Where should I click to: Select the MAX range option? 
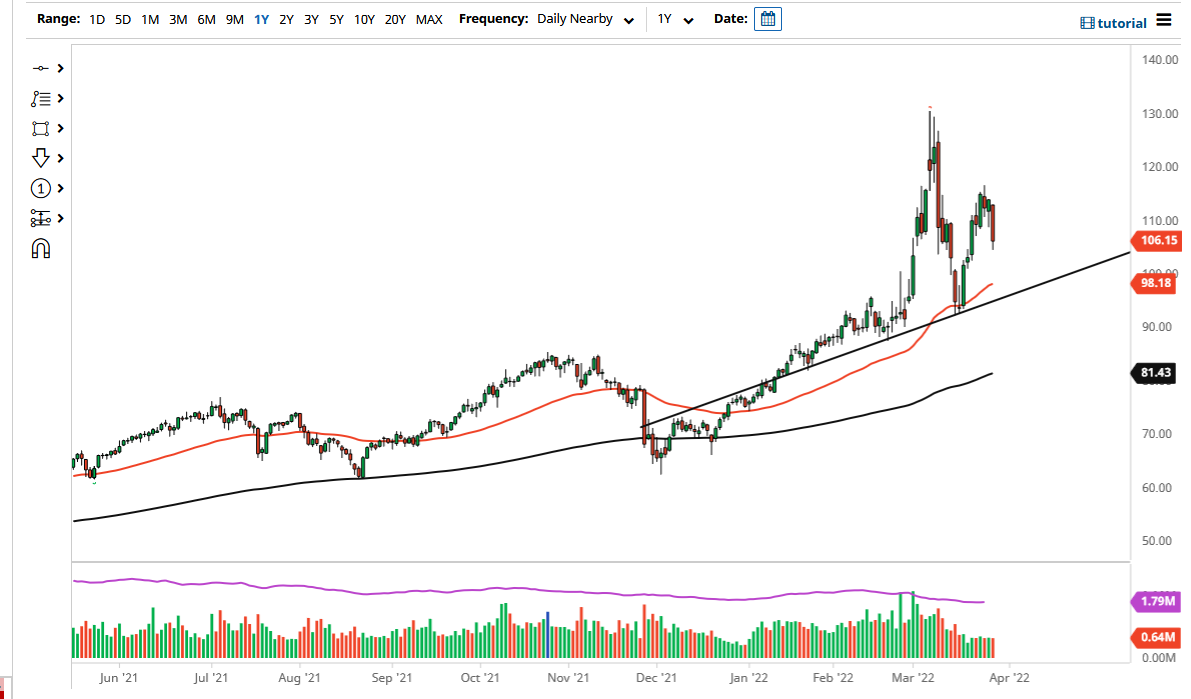tap(428, 20)
